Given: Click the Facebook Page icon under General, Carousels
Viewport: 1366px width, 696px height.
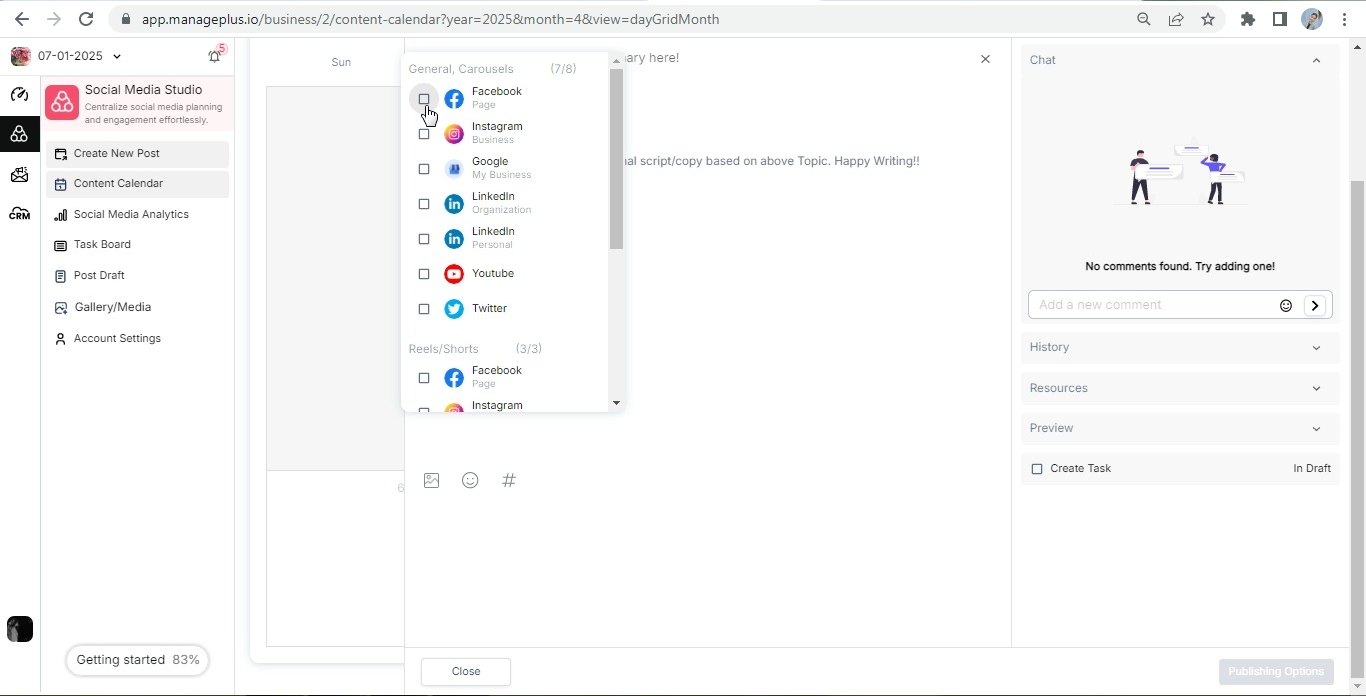Looking at the screenshot, I should pos(454,99).
